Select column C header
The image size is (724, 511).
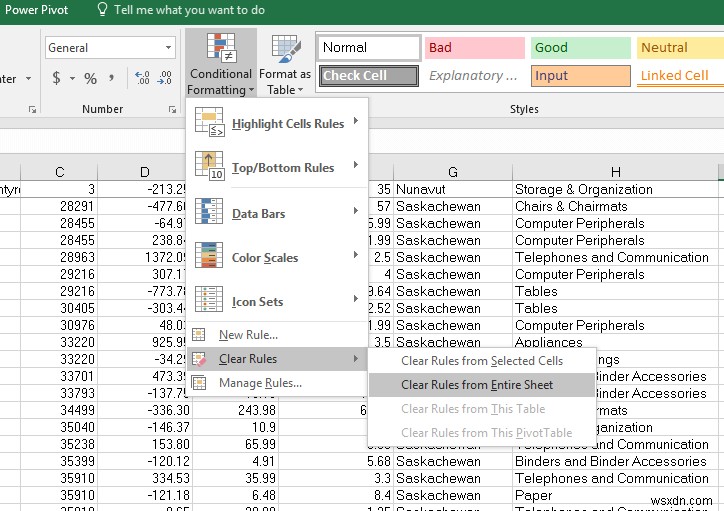click(59, 172)
